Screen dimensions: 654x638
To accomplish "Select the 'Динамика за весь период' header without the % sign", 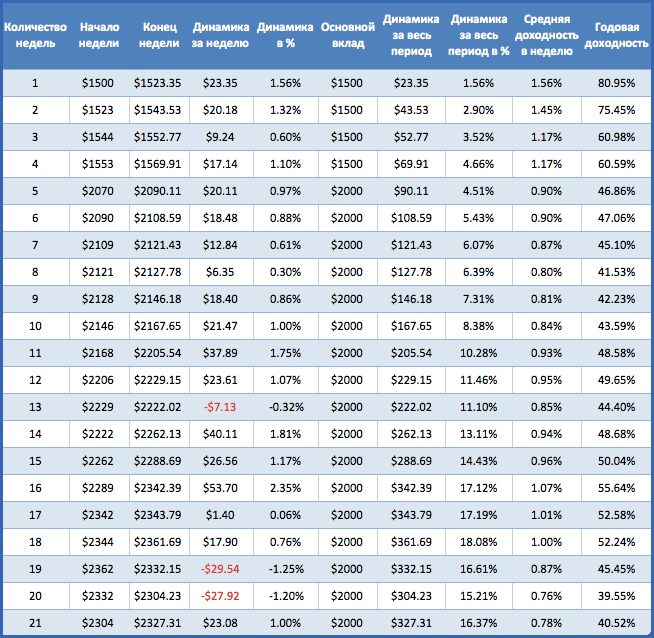I will point(411,35).
